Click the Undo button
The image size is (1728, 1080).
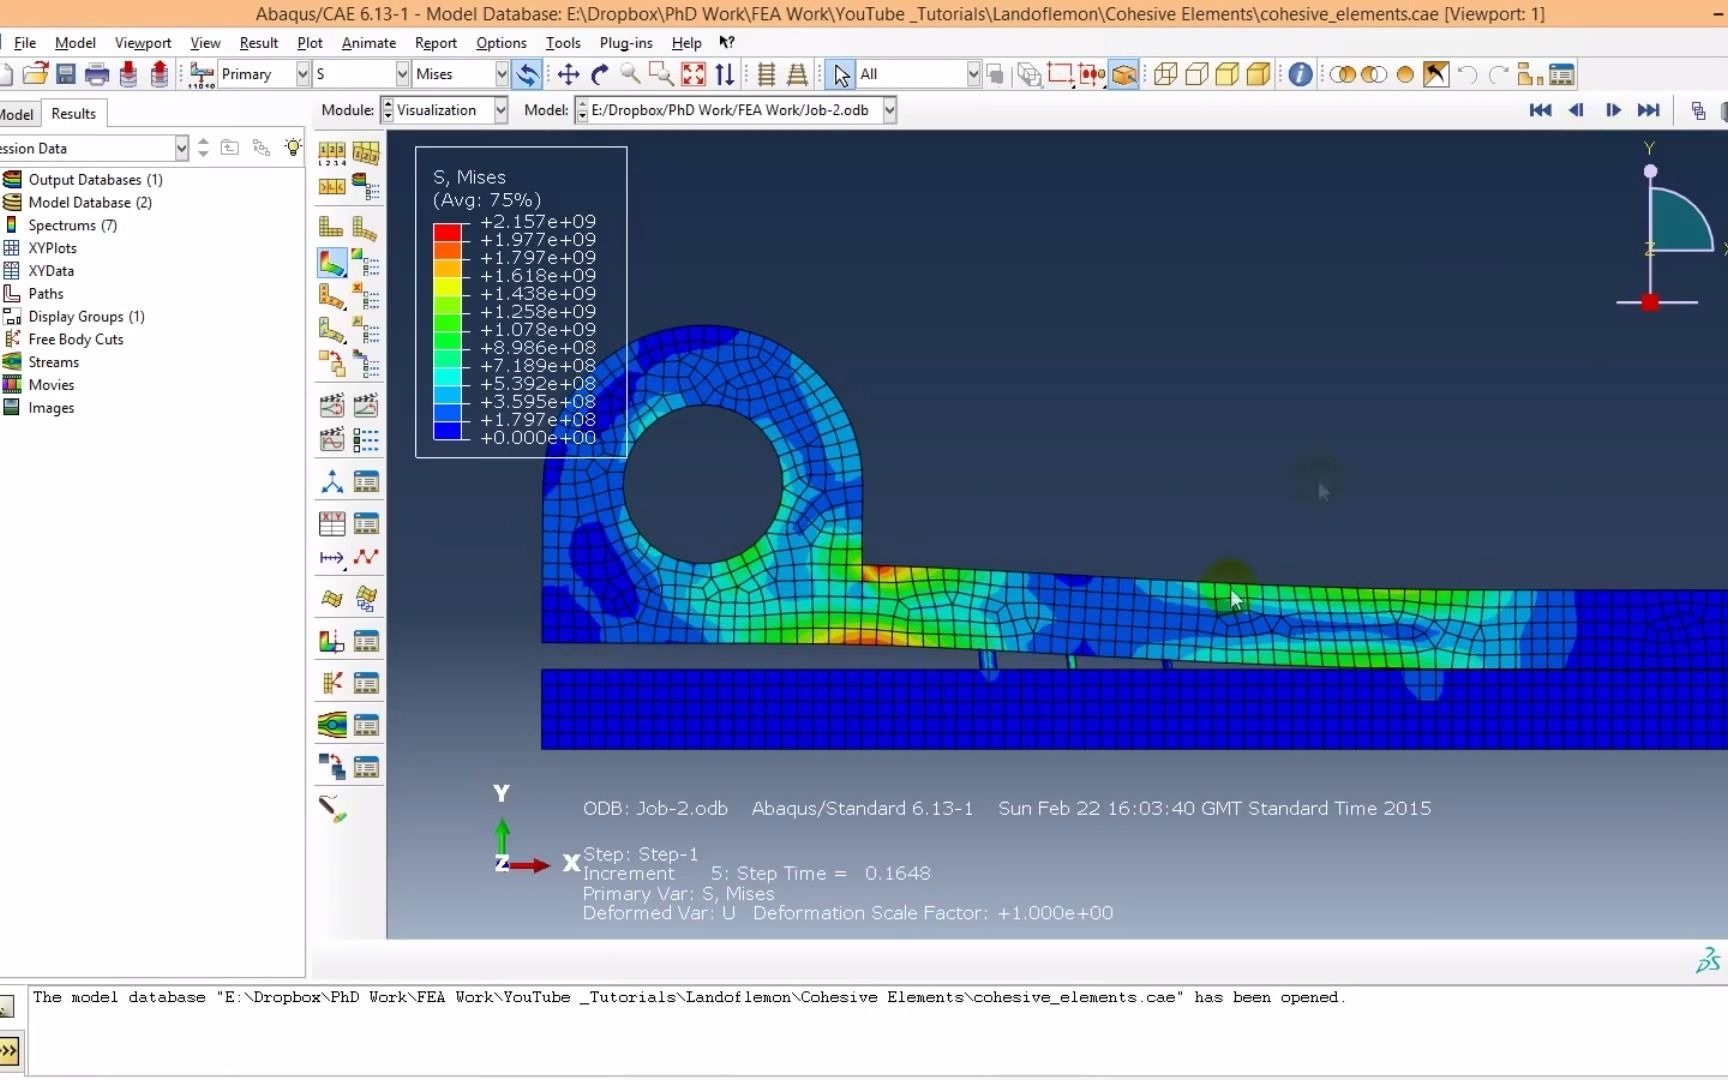click(1467, 73)
